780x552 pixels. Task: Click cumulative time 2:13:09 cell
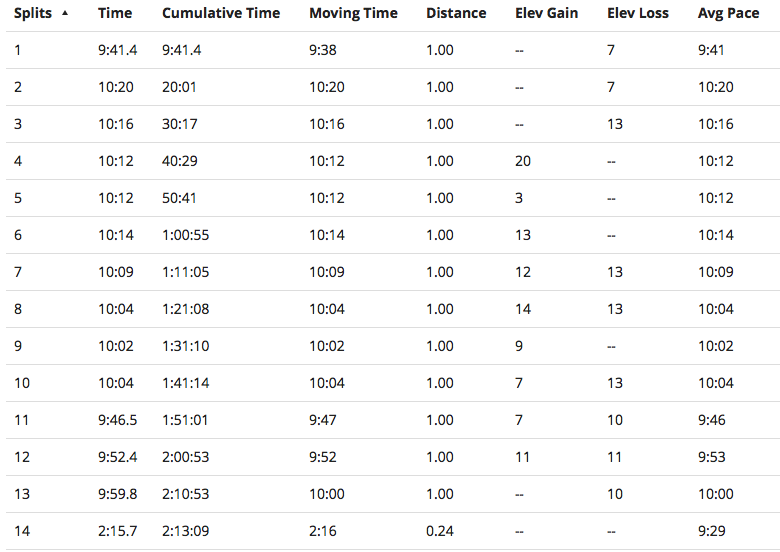(x=185, y=531)
